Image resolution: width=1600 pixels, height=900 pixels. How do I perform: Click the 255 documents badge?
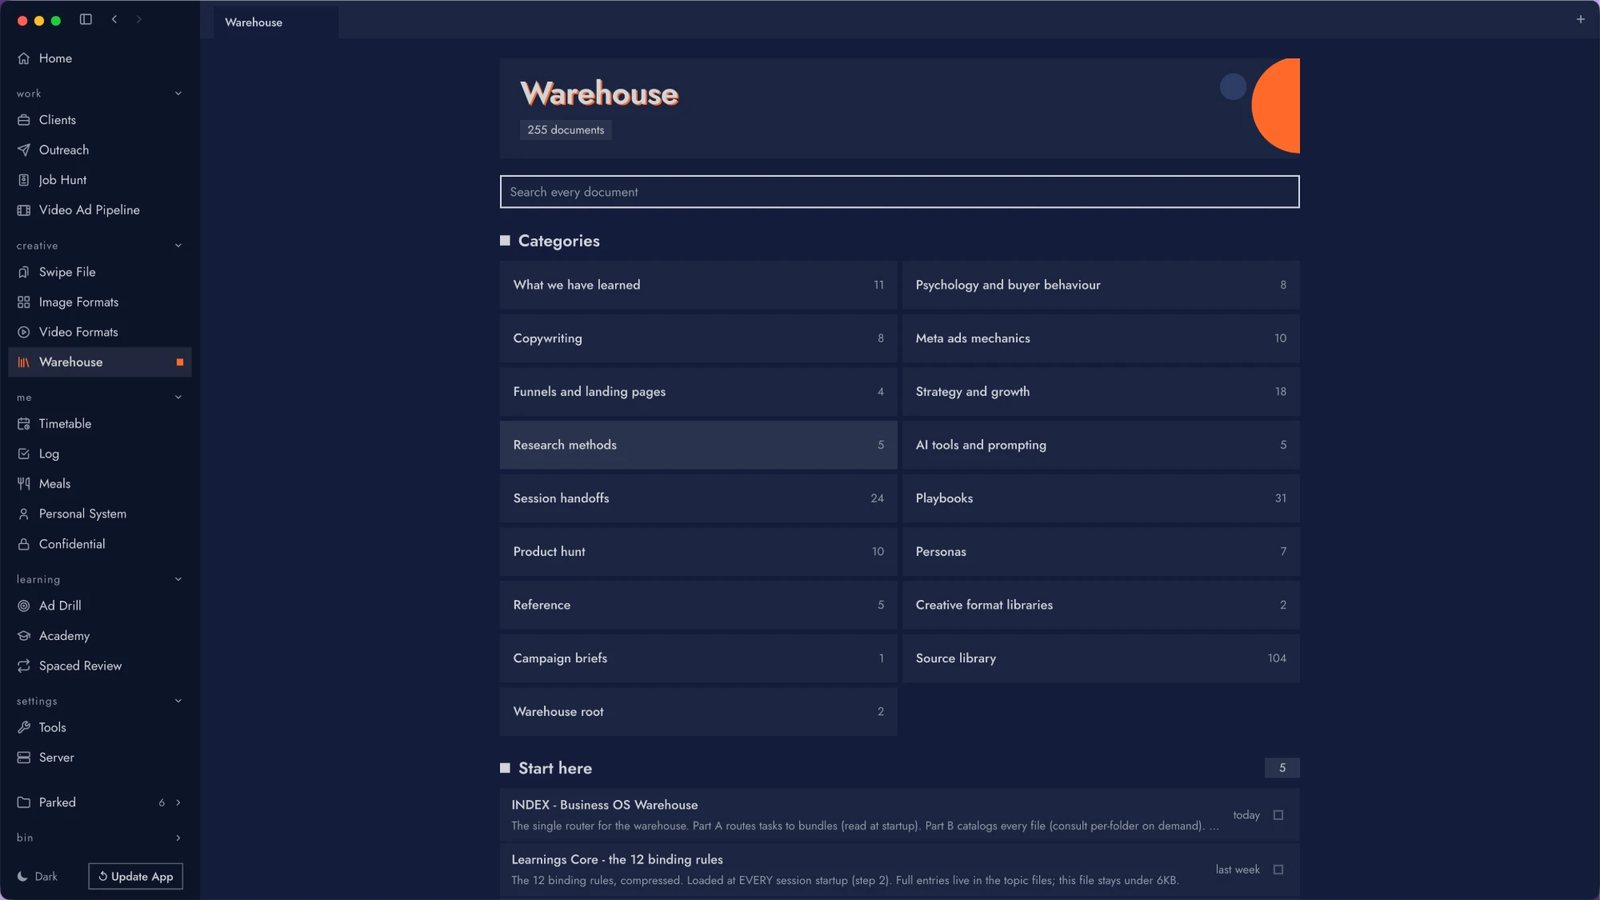tap(566, 130)
